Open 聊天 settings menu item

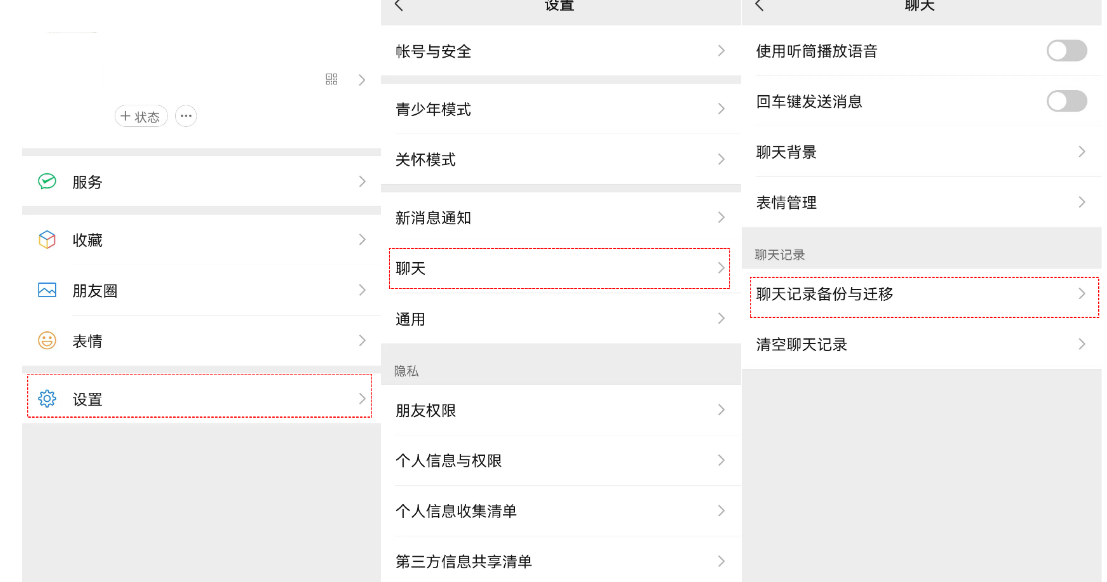click(559, 268)
